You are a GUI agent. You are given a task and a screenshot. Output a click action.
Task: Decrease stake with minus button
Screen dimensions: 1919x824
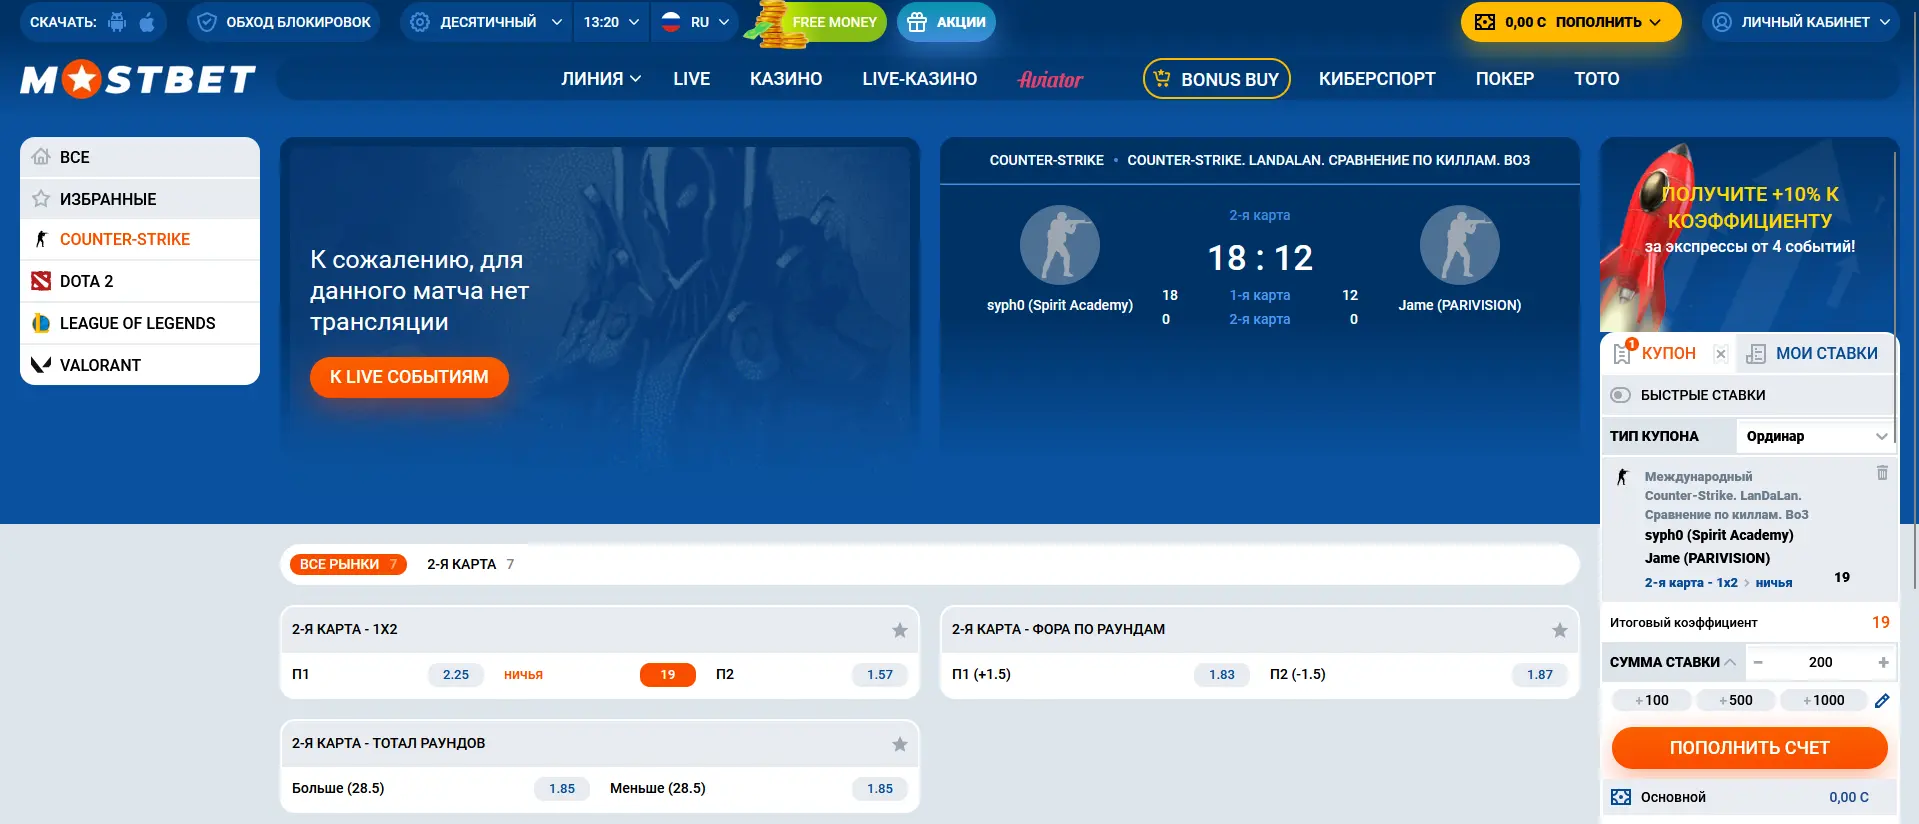[x=1758, y=662]
